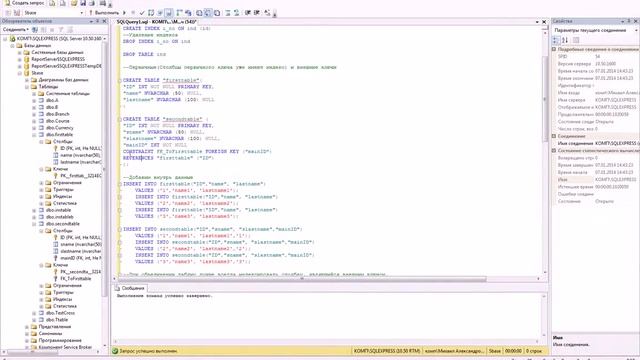Expand the Диаграммы баз данных folder
640x360 pixels.
point(27,80)
